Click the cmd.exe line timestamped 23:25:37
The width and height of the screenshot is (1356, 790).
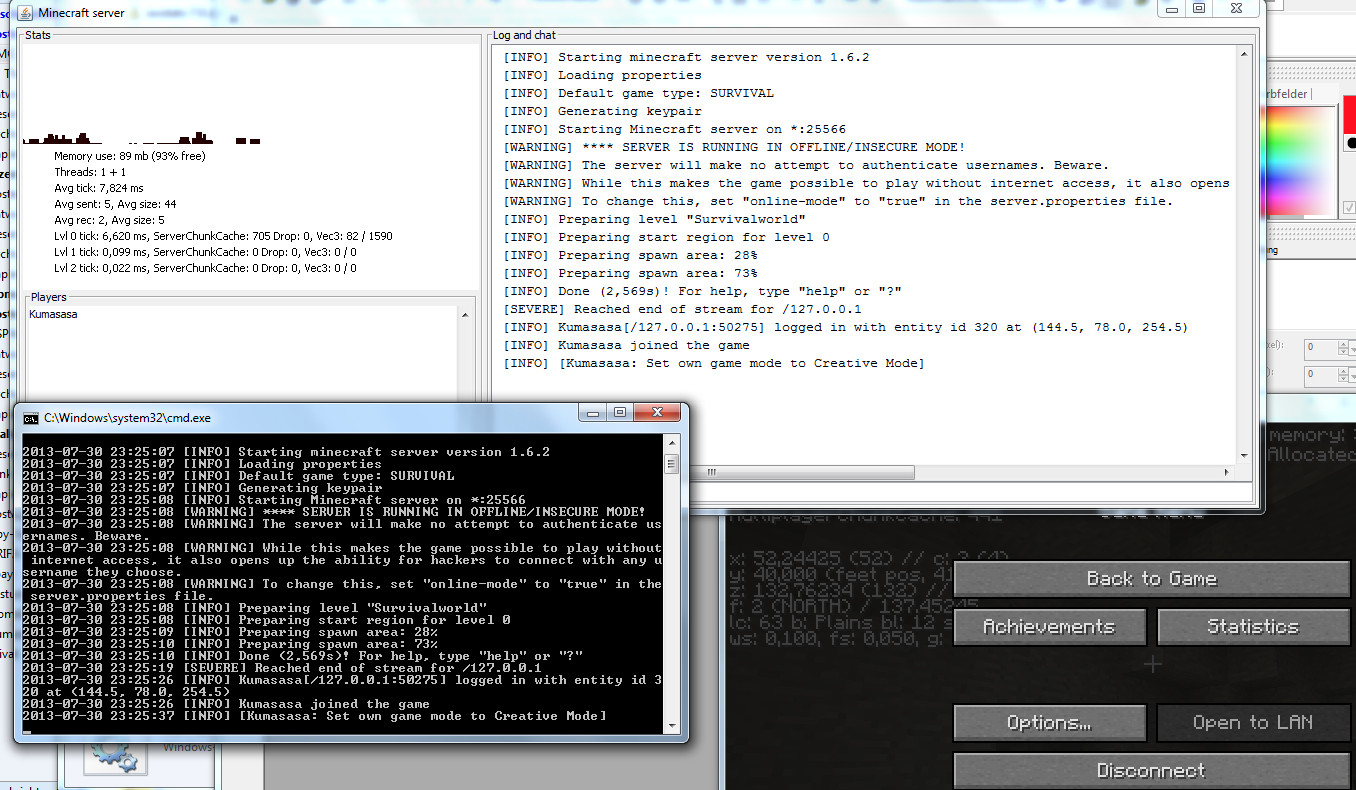pos(314,716)
